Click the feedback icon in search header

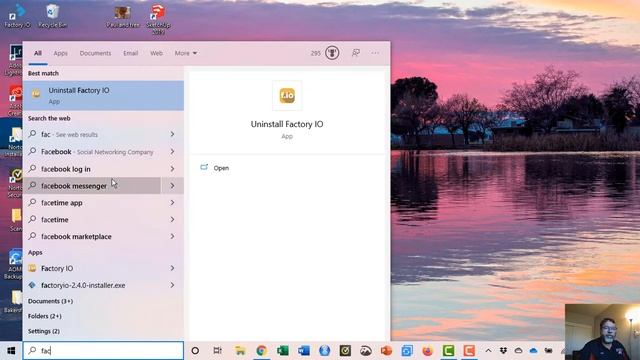point(356,53)
